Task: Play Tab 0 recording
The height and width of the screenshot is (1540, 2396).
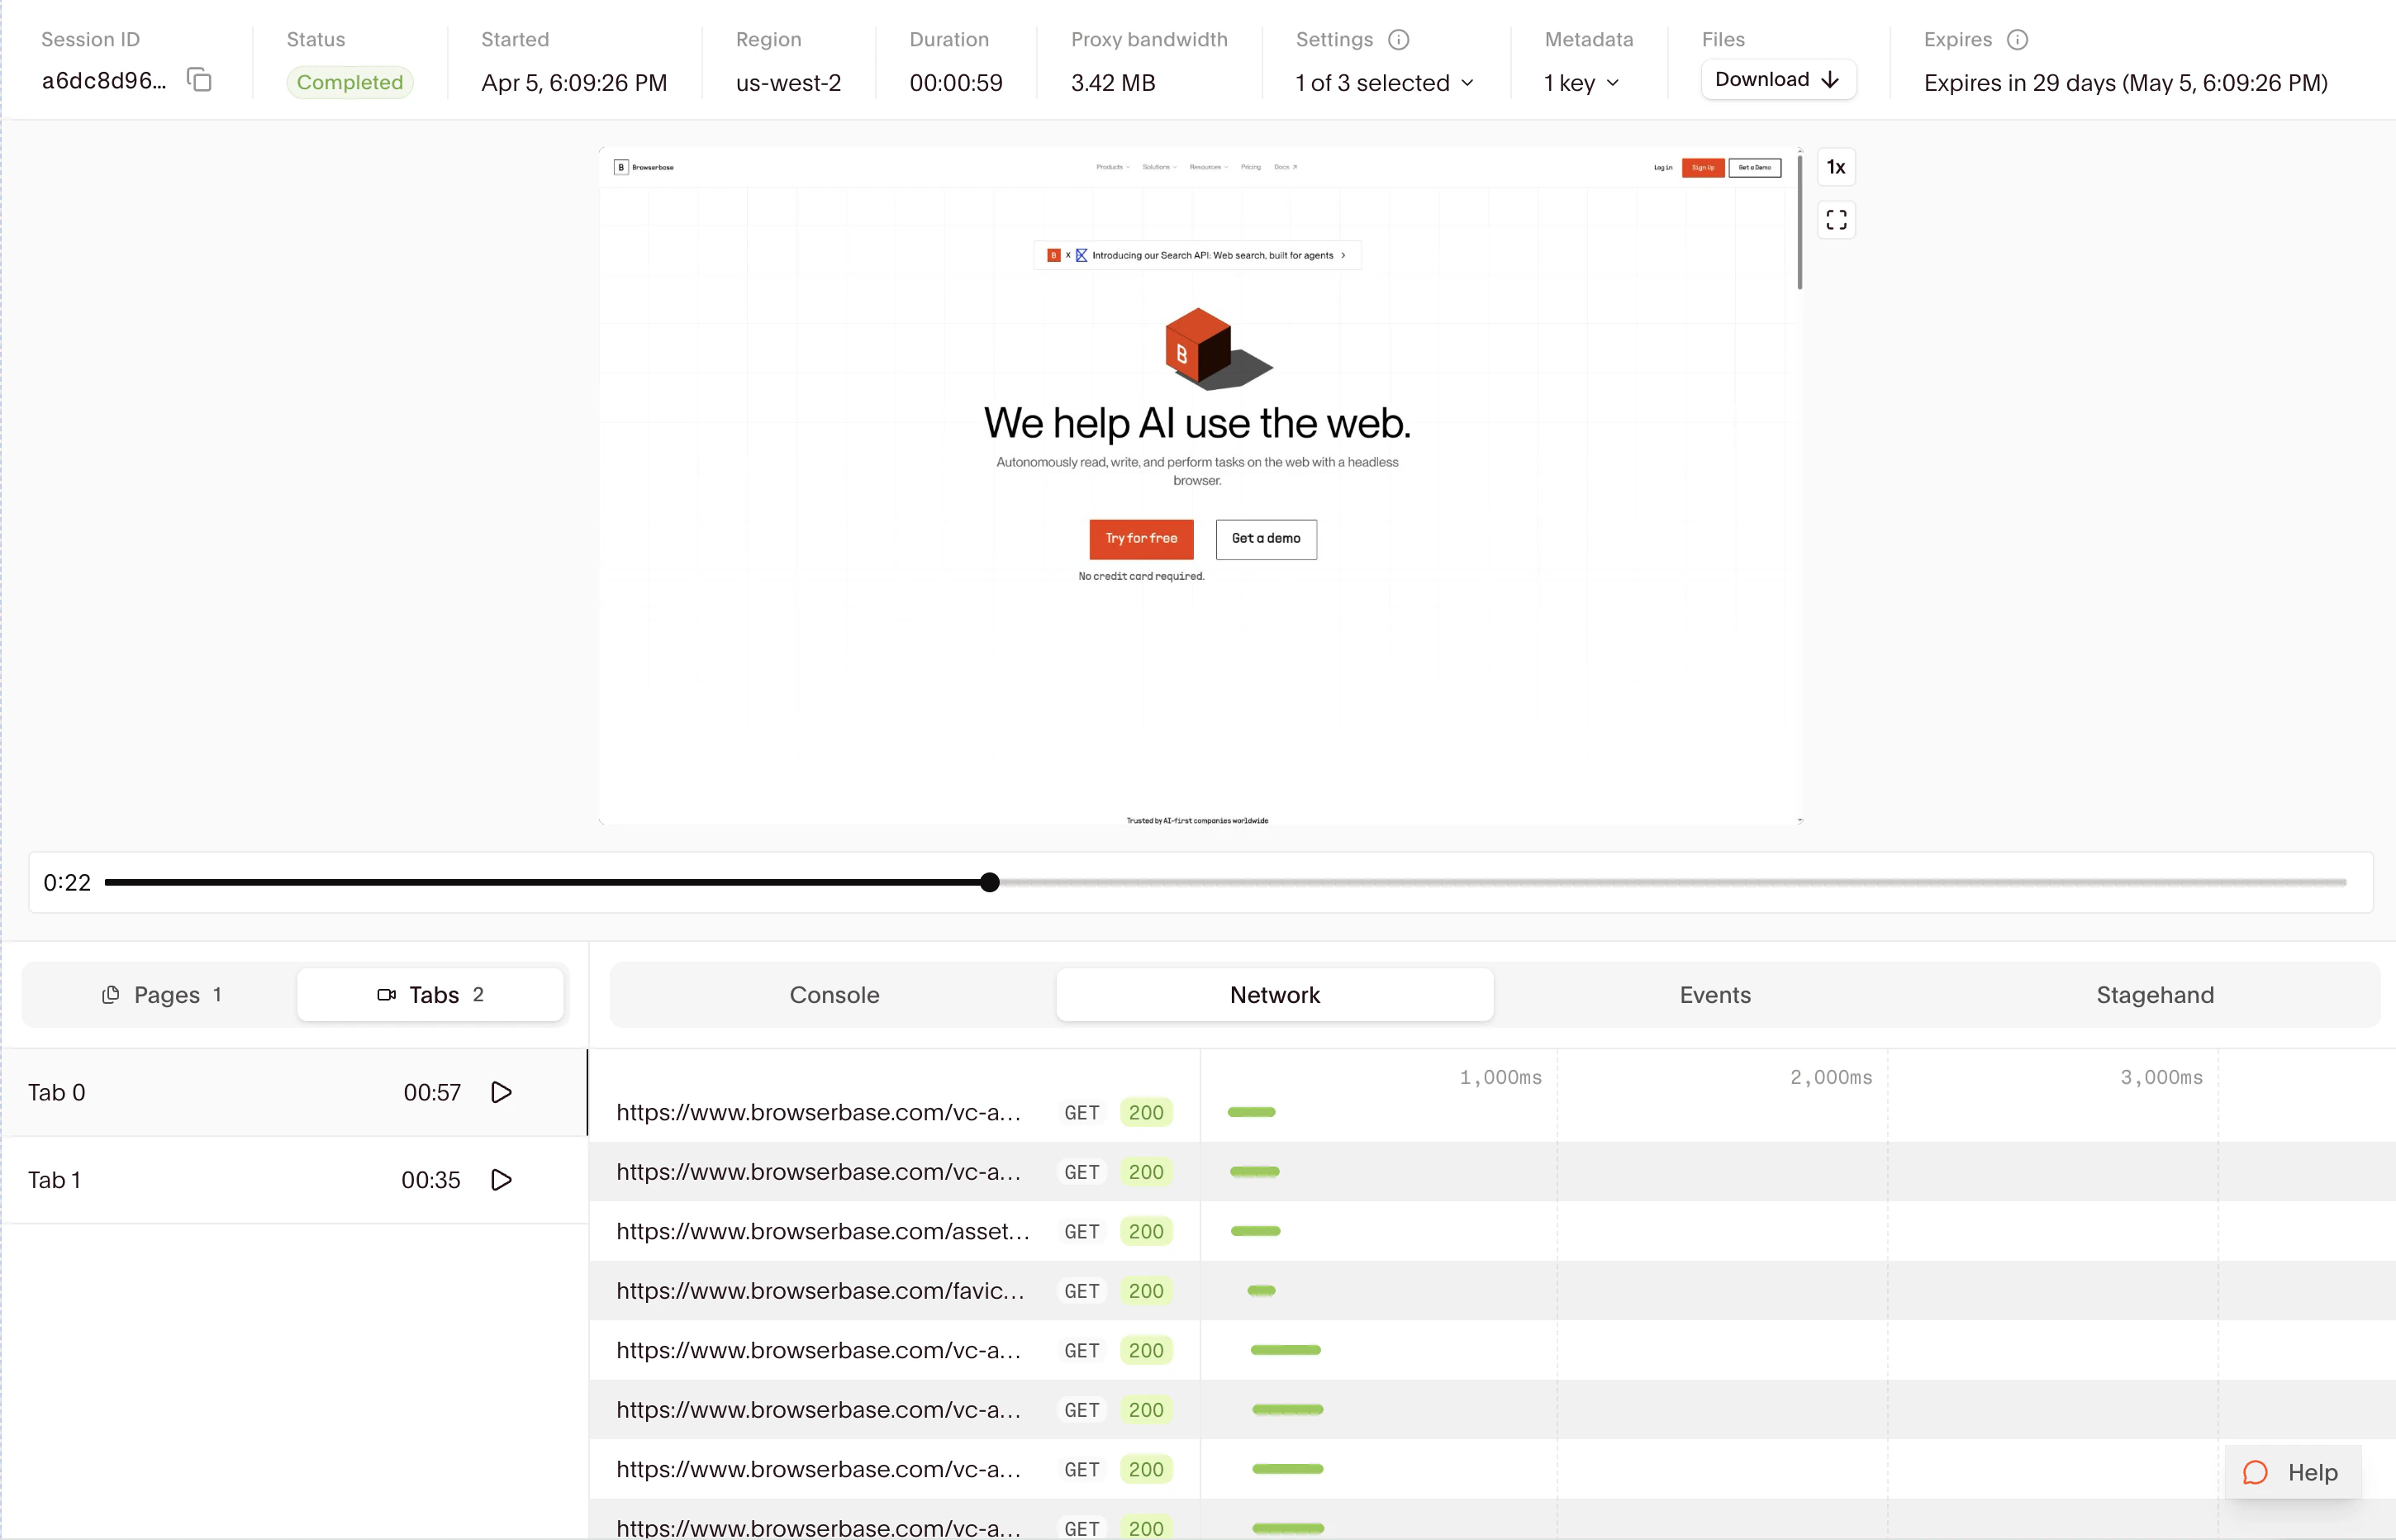Action: pyautogui.click(x=502, y=1092)
